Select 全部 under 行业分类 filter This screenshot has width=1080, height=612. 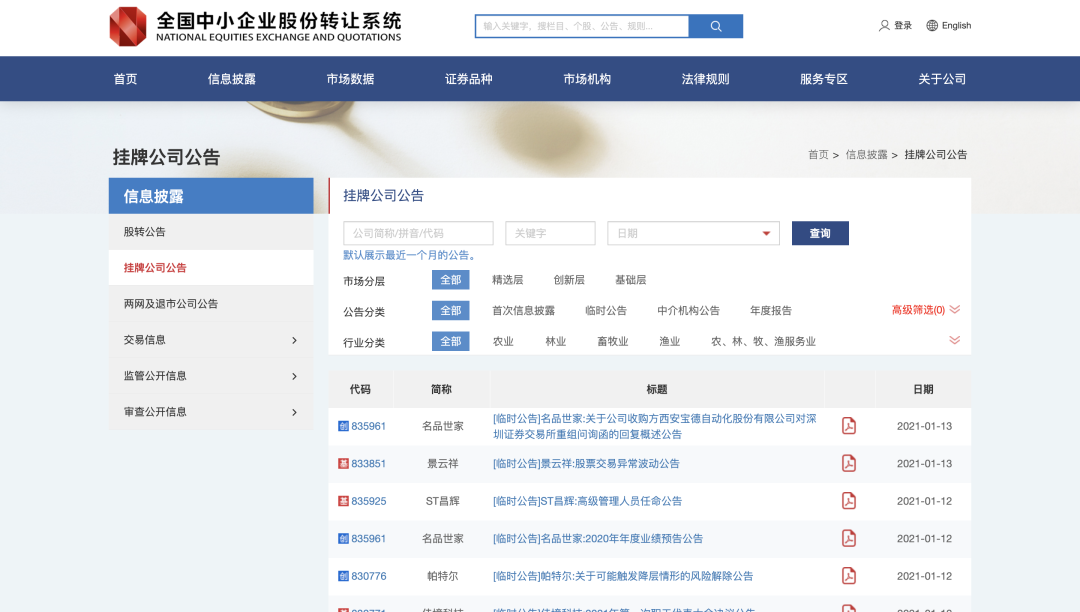pyautogui.click(x=450, y=341)
